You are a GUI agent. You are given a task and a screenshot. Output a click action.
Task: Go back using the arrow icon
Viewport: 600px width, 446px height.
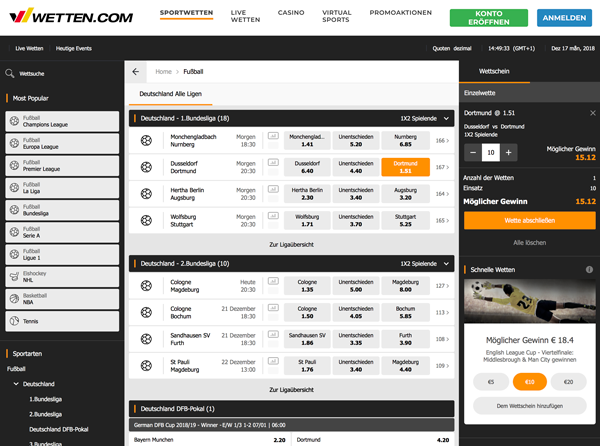click(135, 72)
